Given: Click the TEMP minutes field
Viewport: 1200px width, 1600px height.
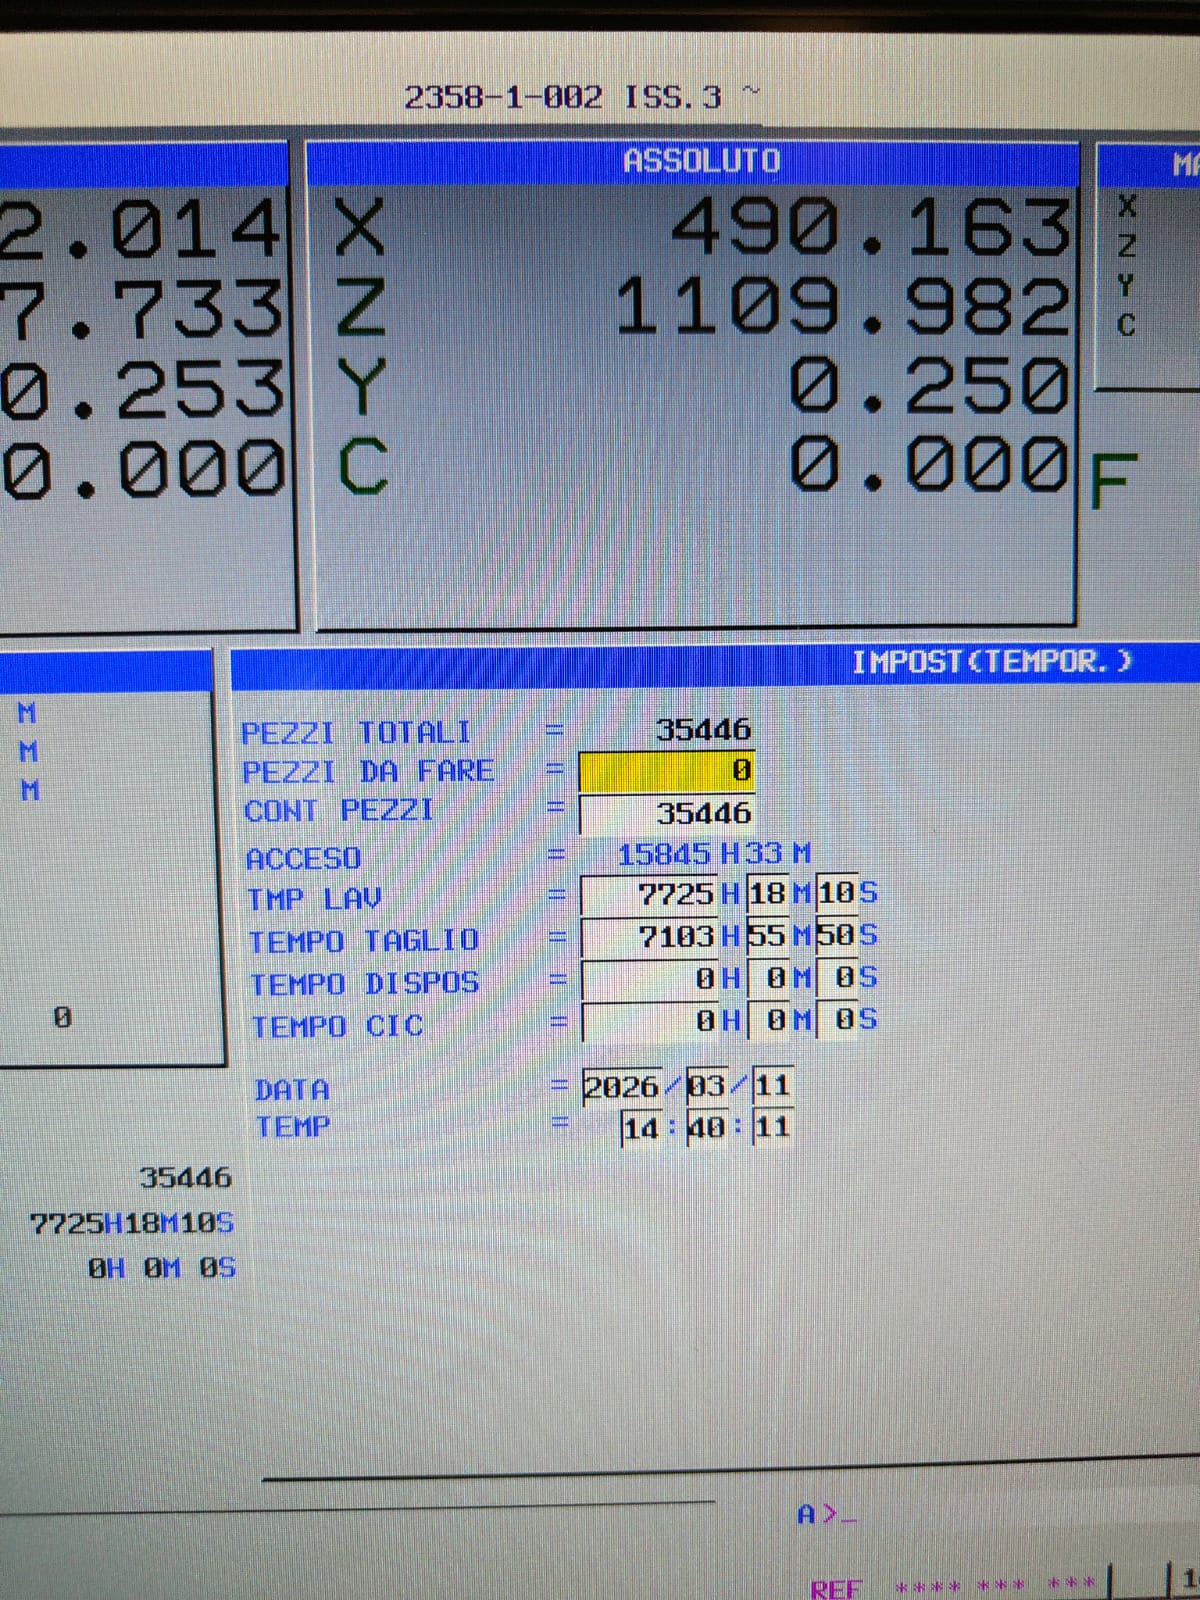Looking at the screenshot, I should (706, 1129).
